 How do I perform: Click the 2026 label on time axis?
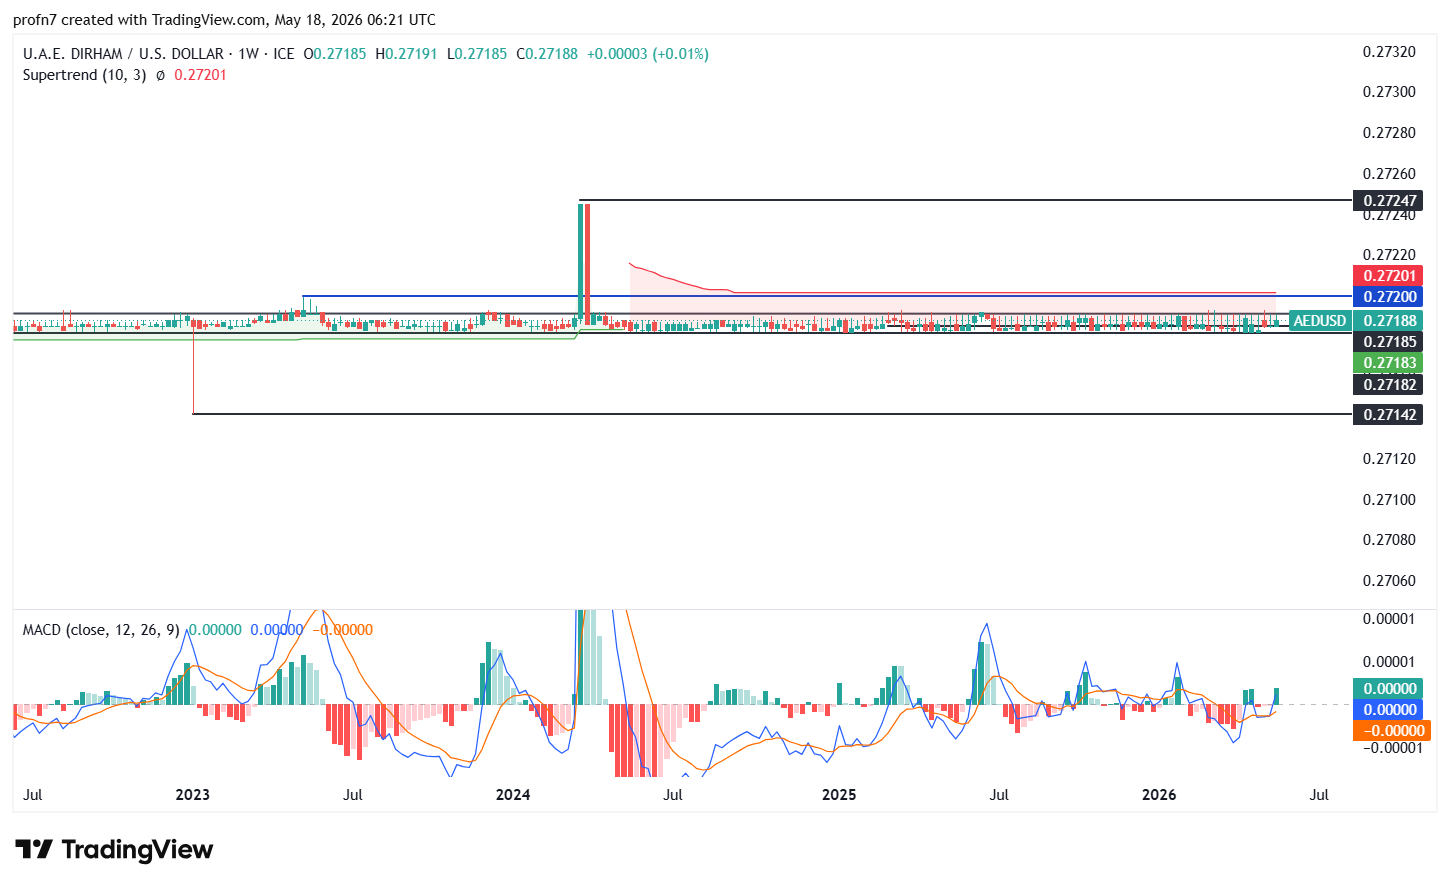click(1159, 795)
